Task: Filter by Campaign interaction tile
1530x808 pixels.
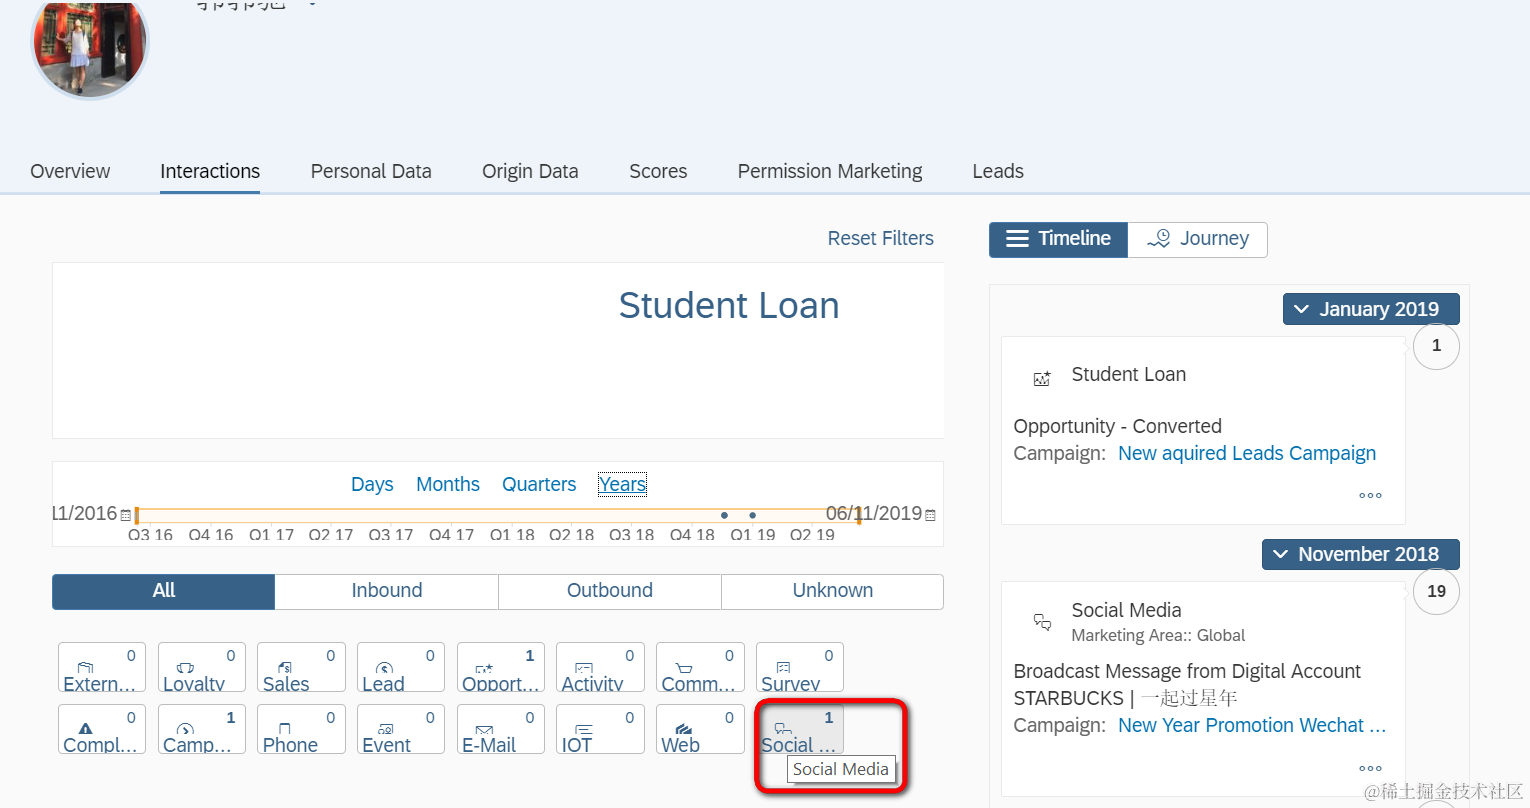Action: [202, 729]
